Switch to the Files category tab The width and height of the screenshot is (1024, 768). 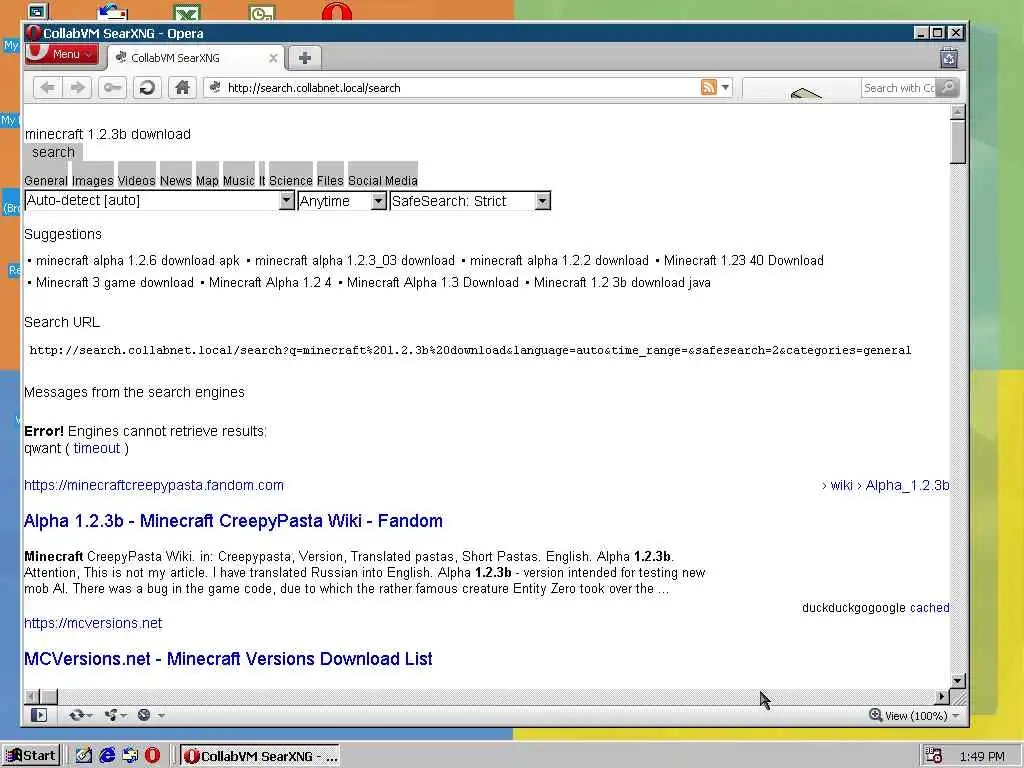(330, 180)
